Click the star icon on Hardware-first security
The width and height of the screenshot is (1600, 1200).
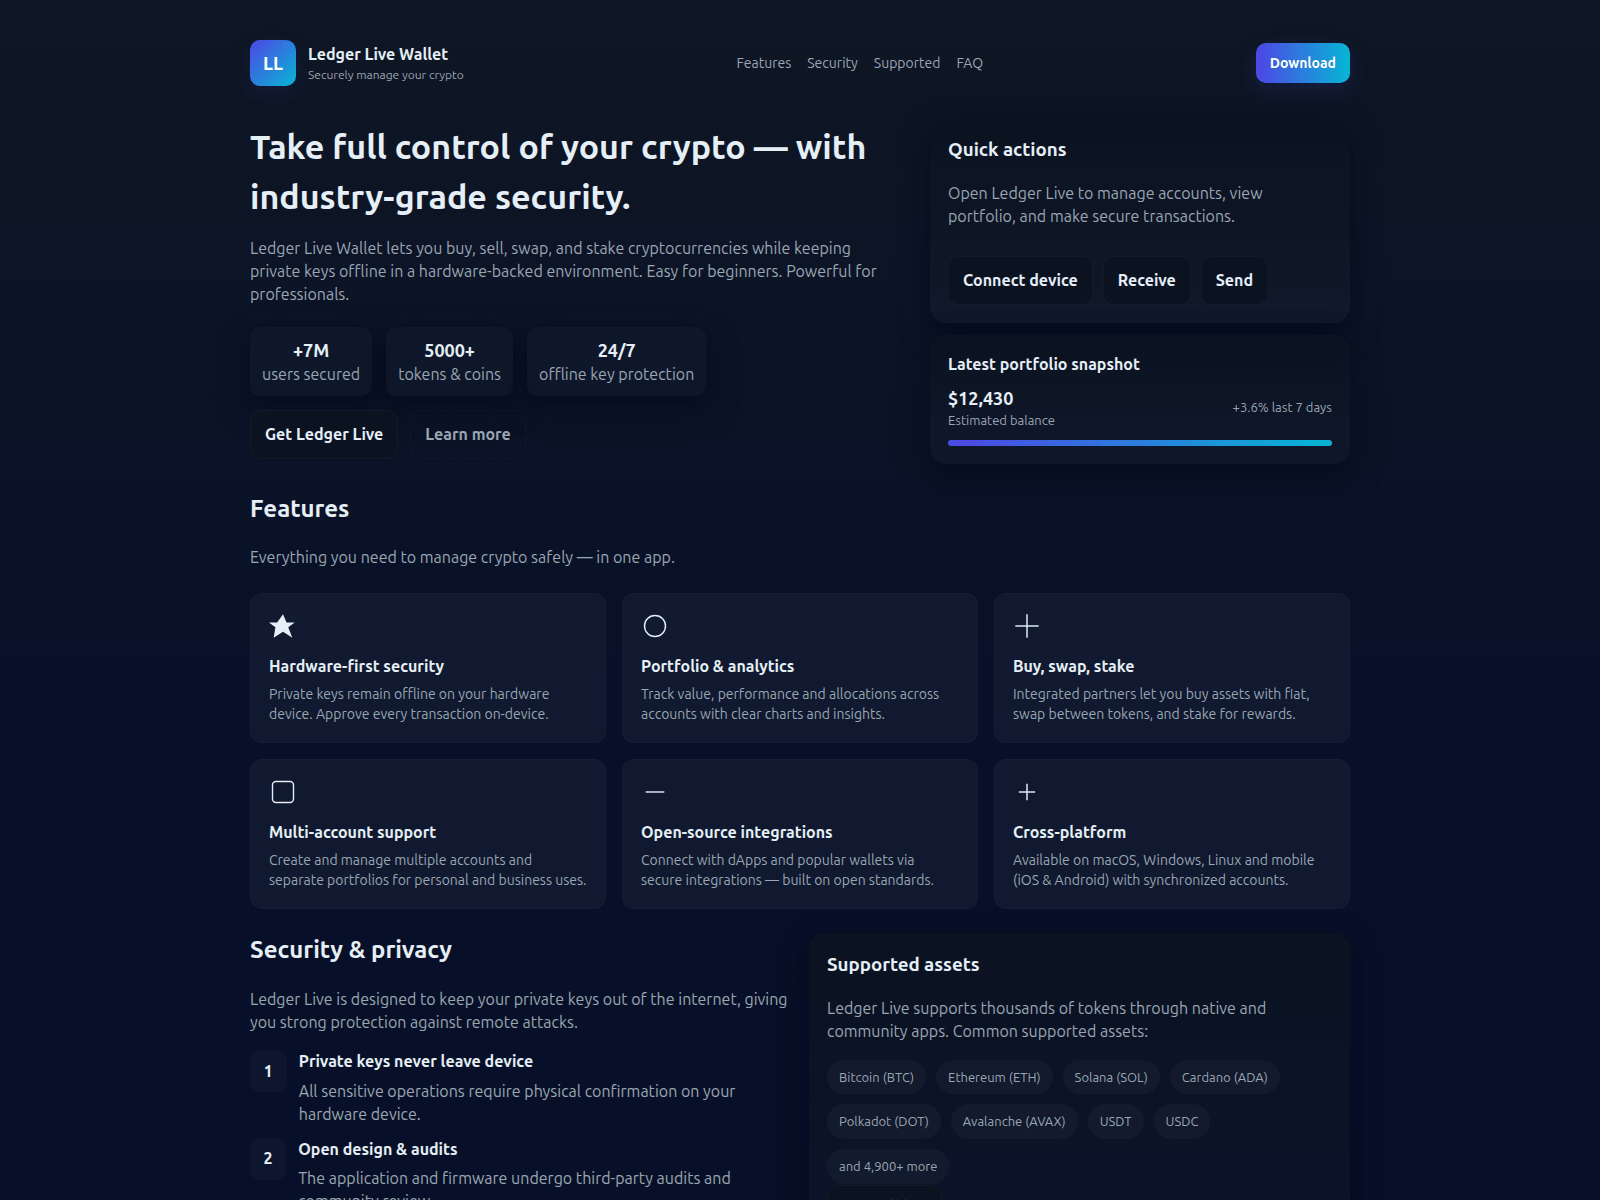[282, 626]
